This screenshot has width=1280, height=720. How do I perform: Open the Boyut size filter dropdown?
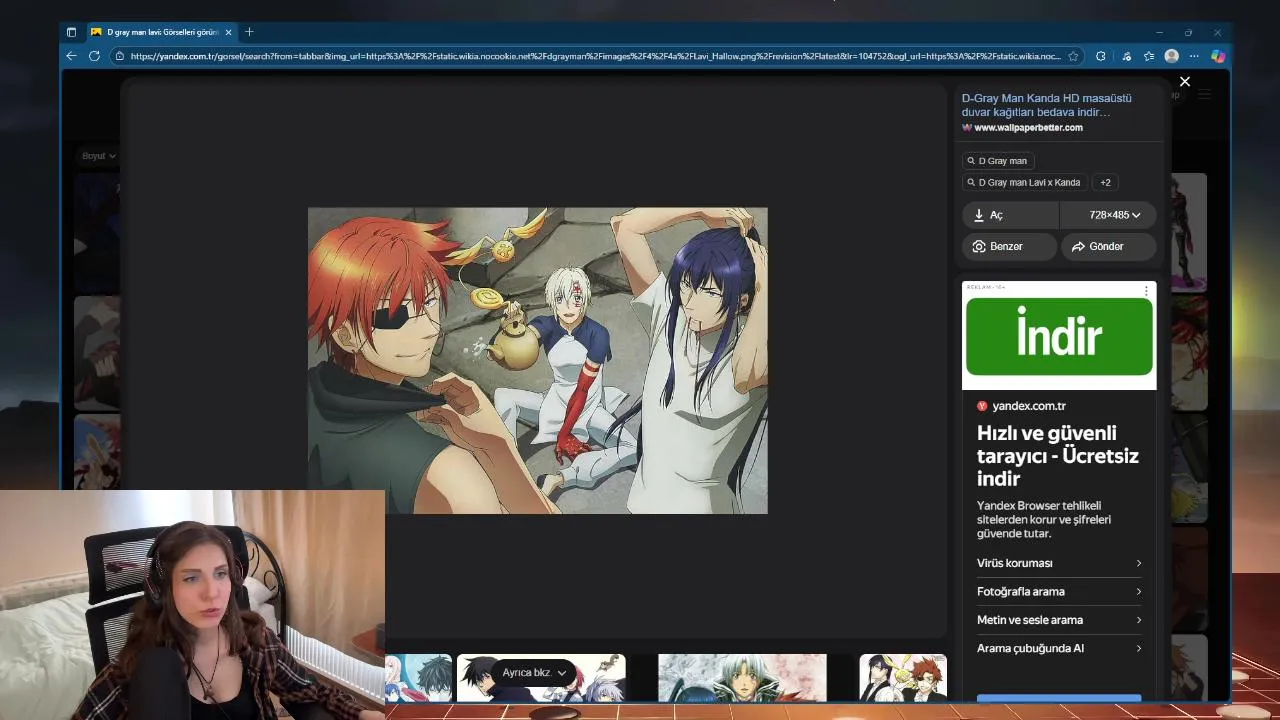tap(99, 156)
